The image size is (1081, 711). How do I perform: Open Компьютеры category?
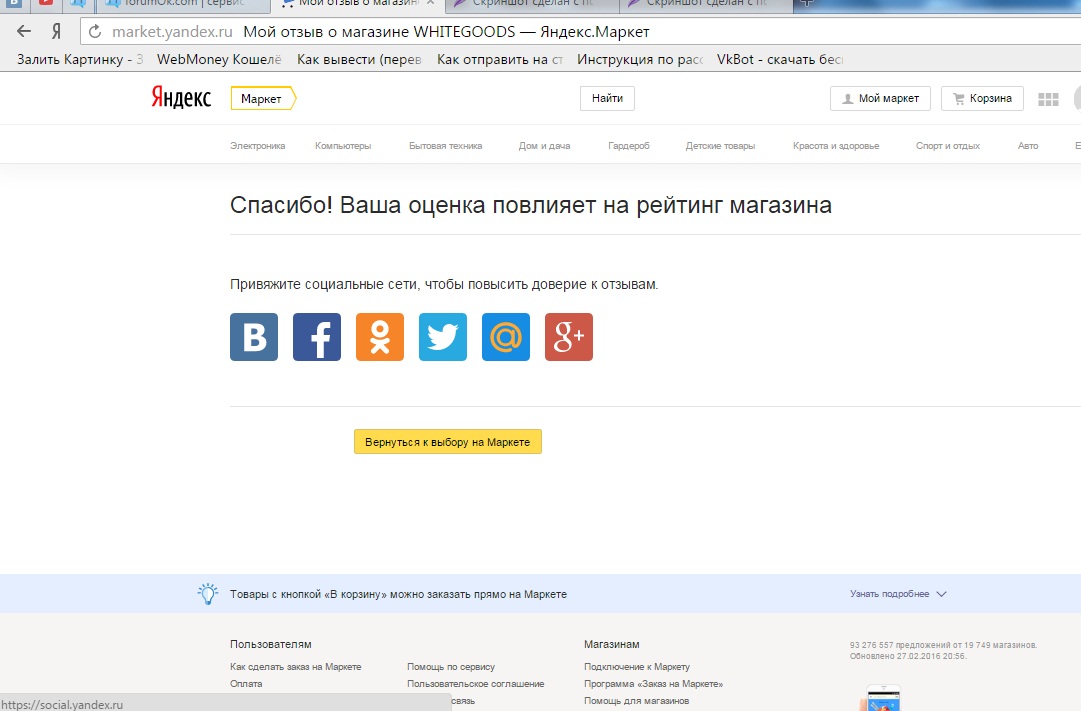(343, 146)
